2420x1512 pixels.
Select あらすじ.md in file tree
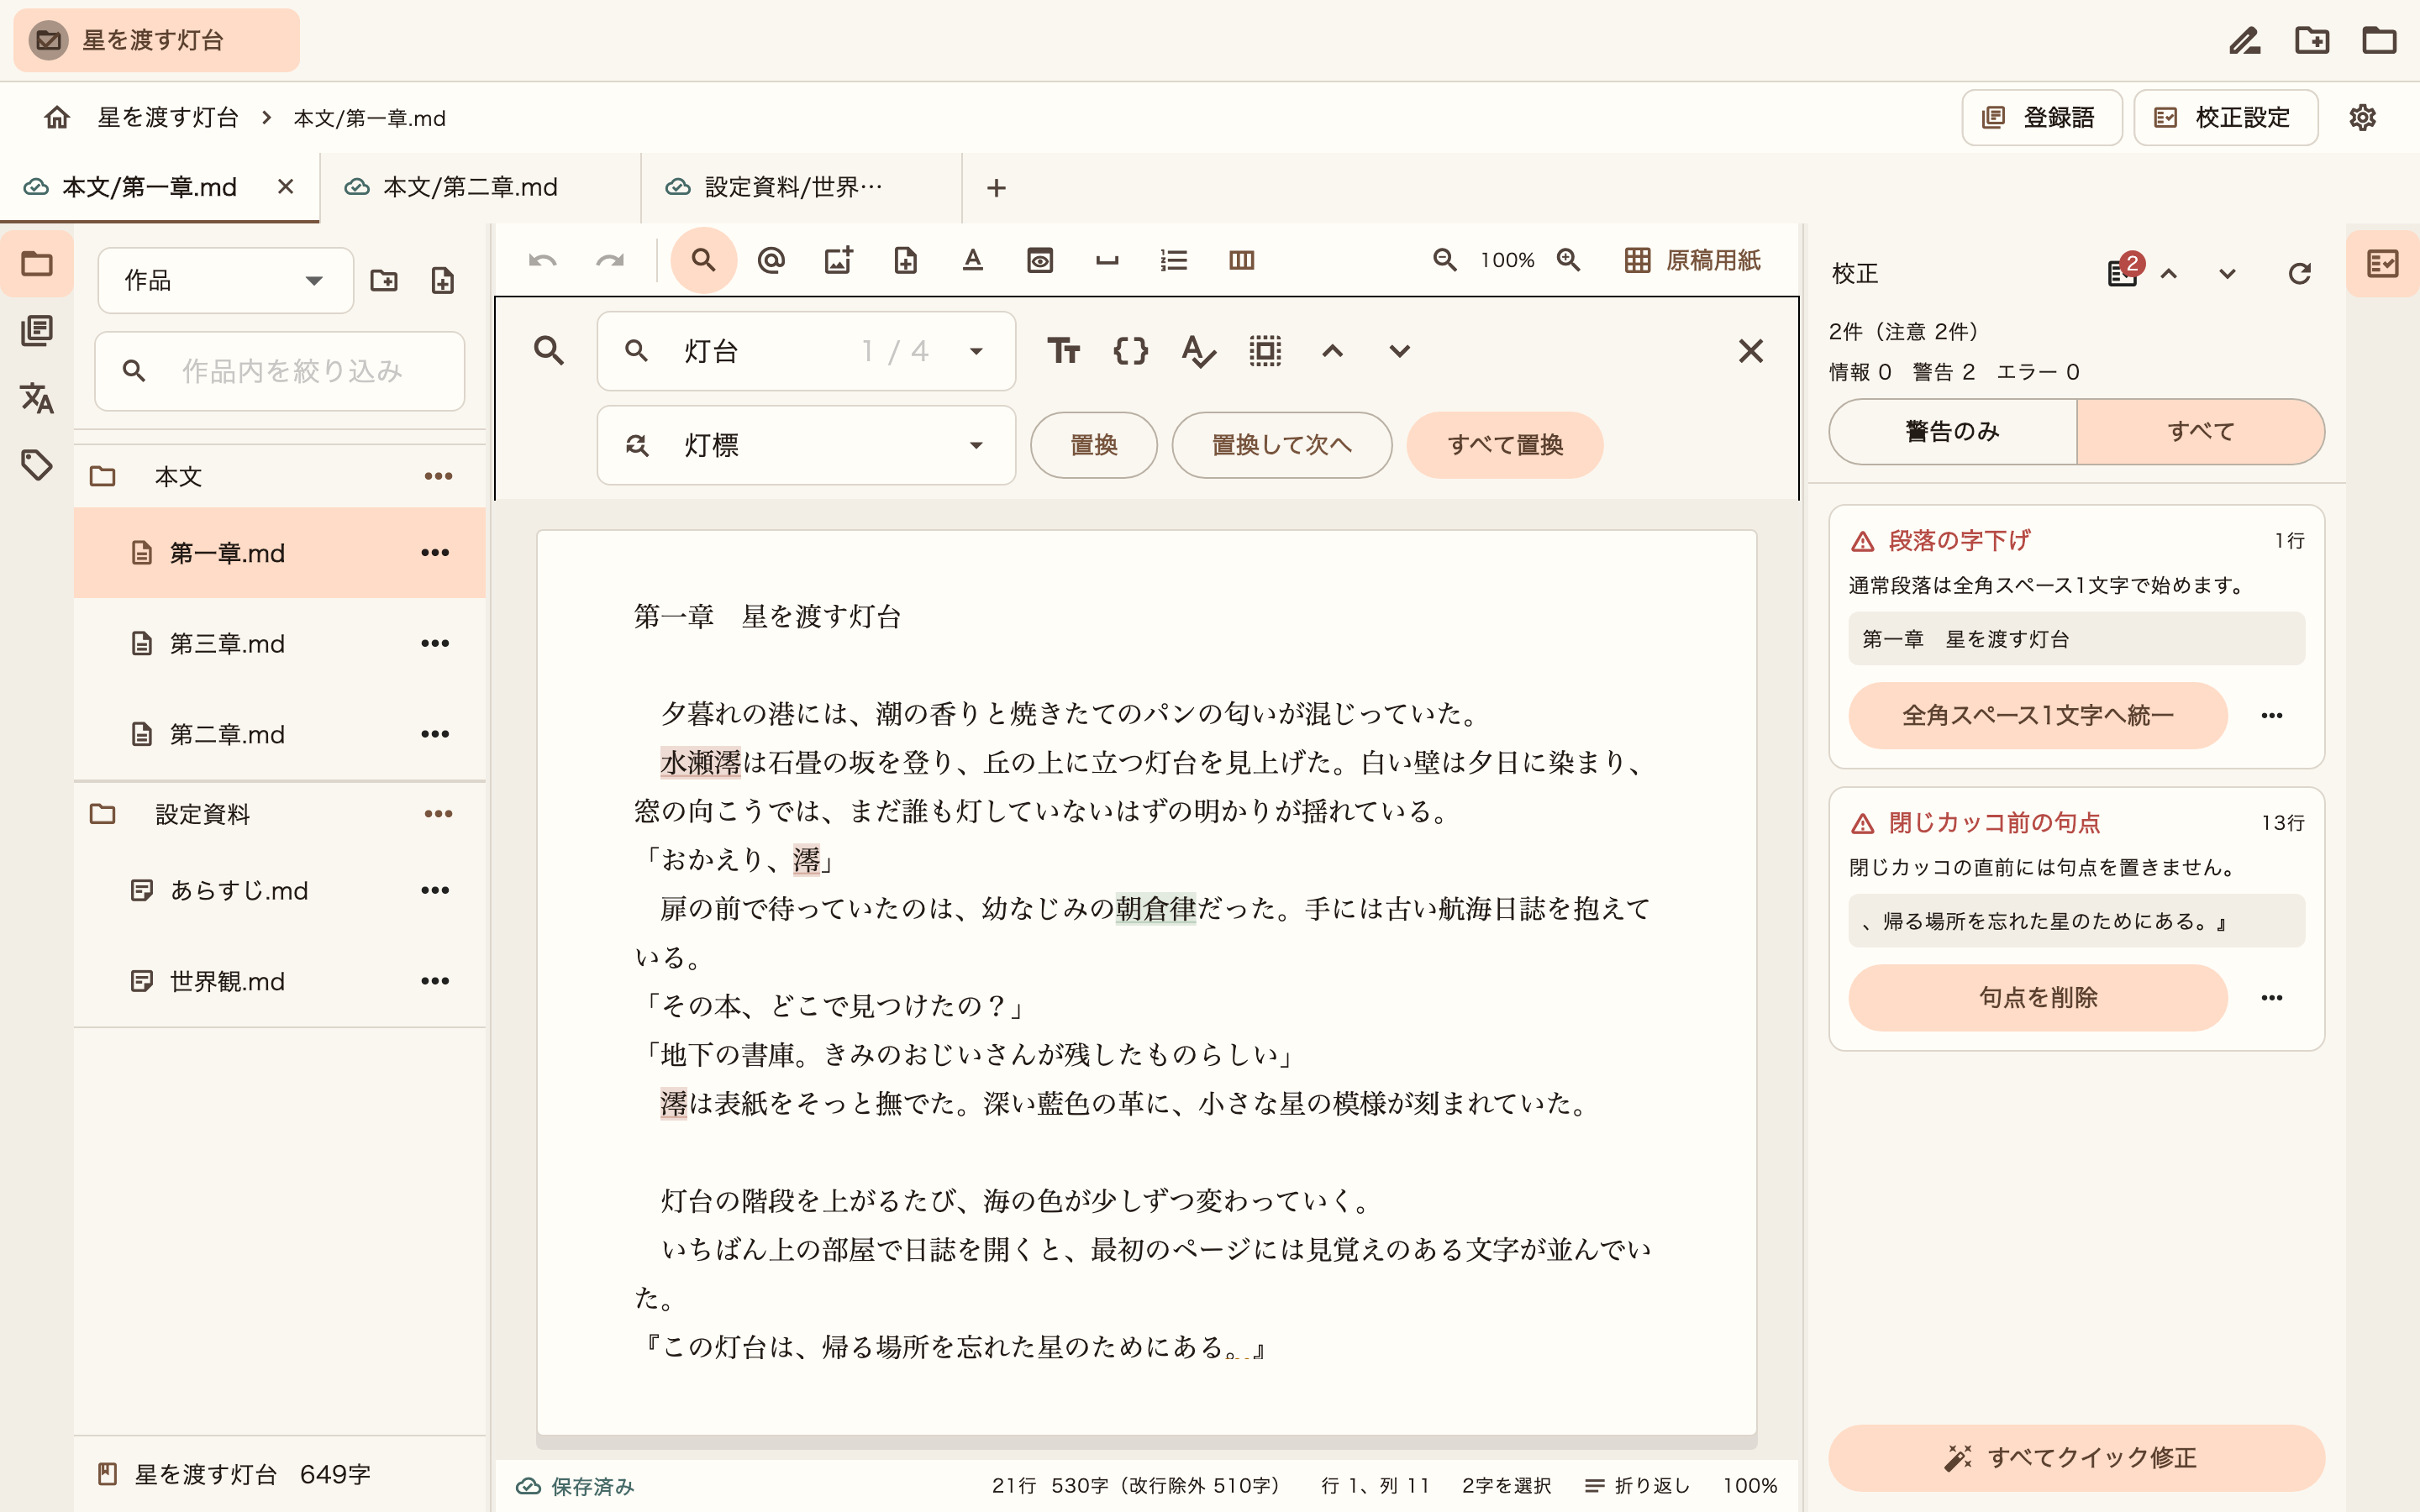[x=279, y=890]
